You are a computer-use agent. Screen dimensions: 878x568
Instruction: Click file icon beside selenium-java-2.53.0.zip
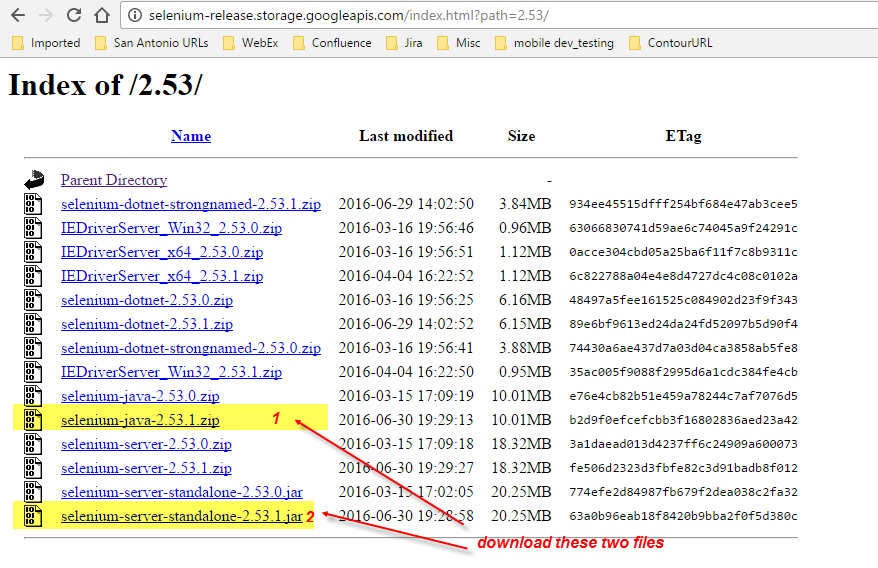pyautogui.click(x=33, y=396)
